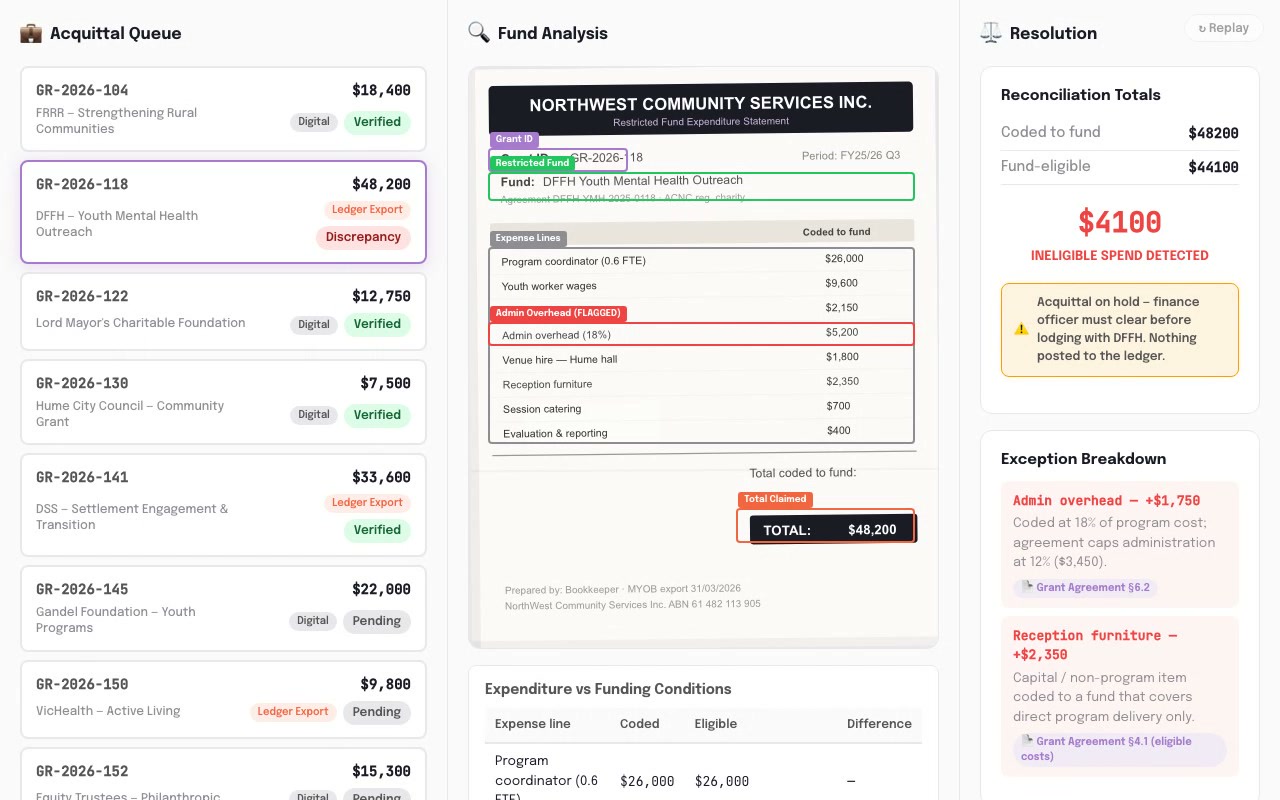The width and height of the screenshot is (1280, 800).
Task: Click the Admin Overhead (FLAGGED) label
Action: pos(558,313)
